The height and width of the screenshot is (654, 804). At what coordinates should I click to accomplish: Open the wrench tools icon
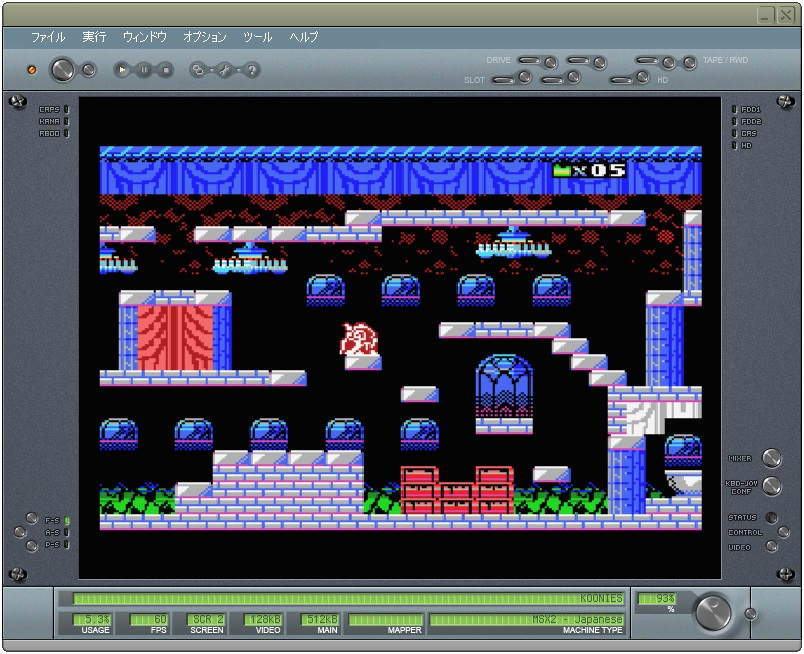point(225,69)
